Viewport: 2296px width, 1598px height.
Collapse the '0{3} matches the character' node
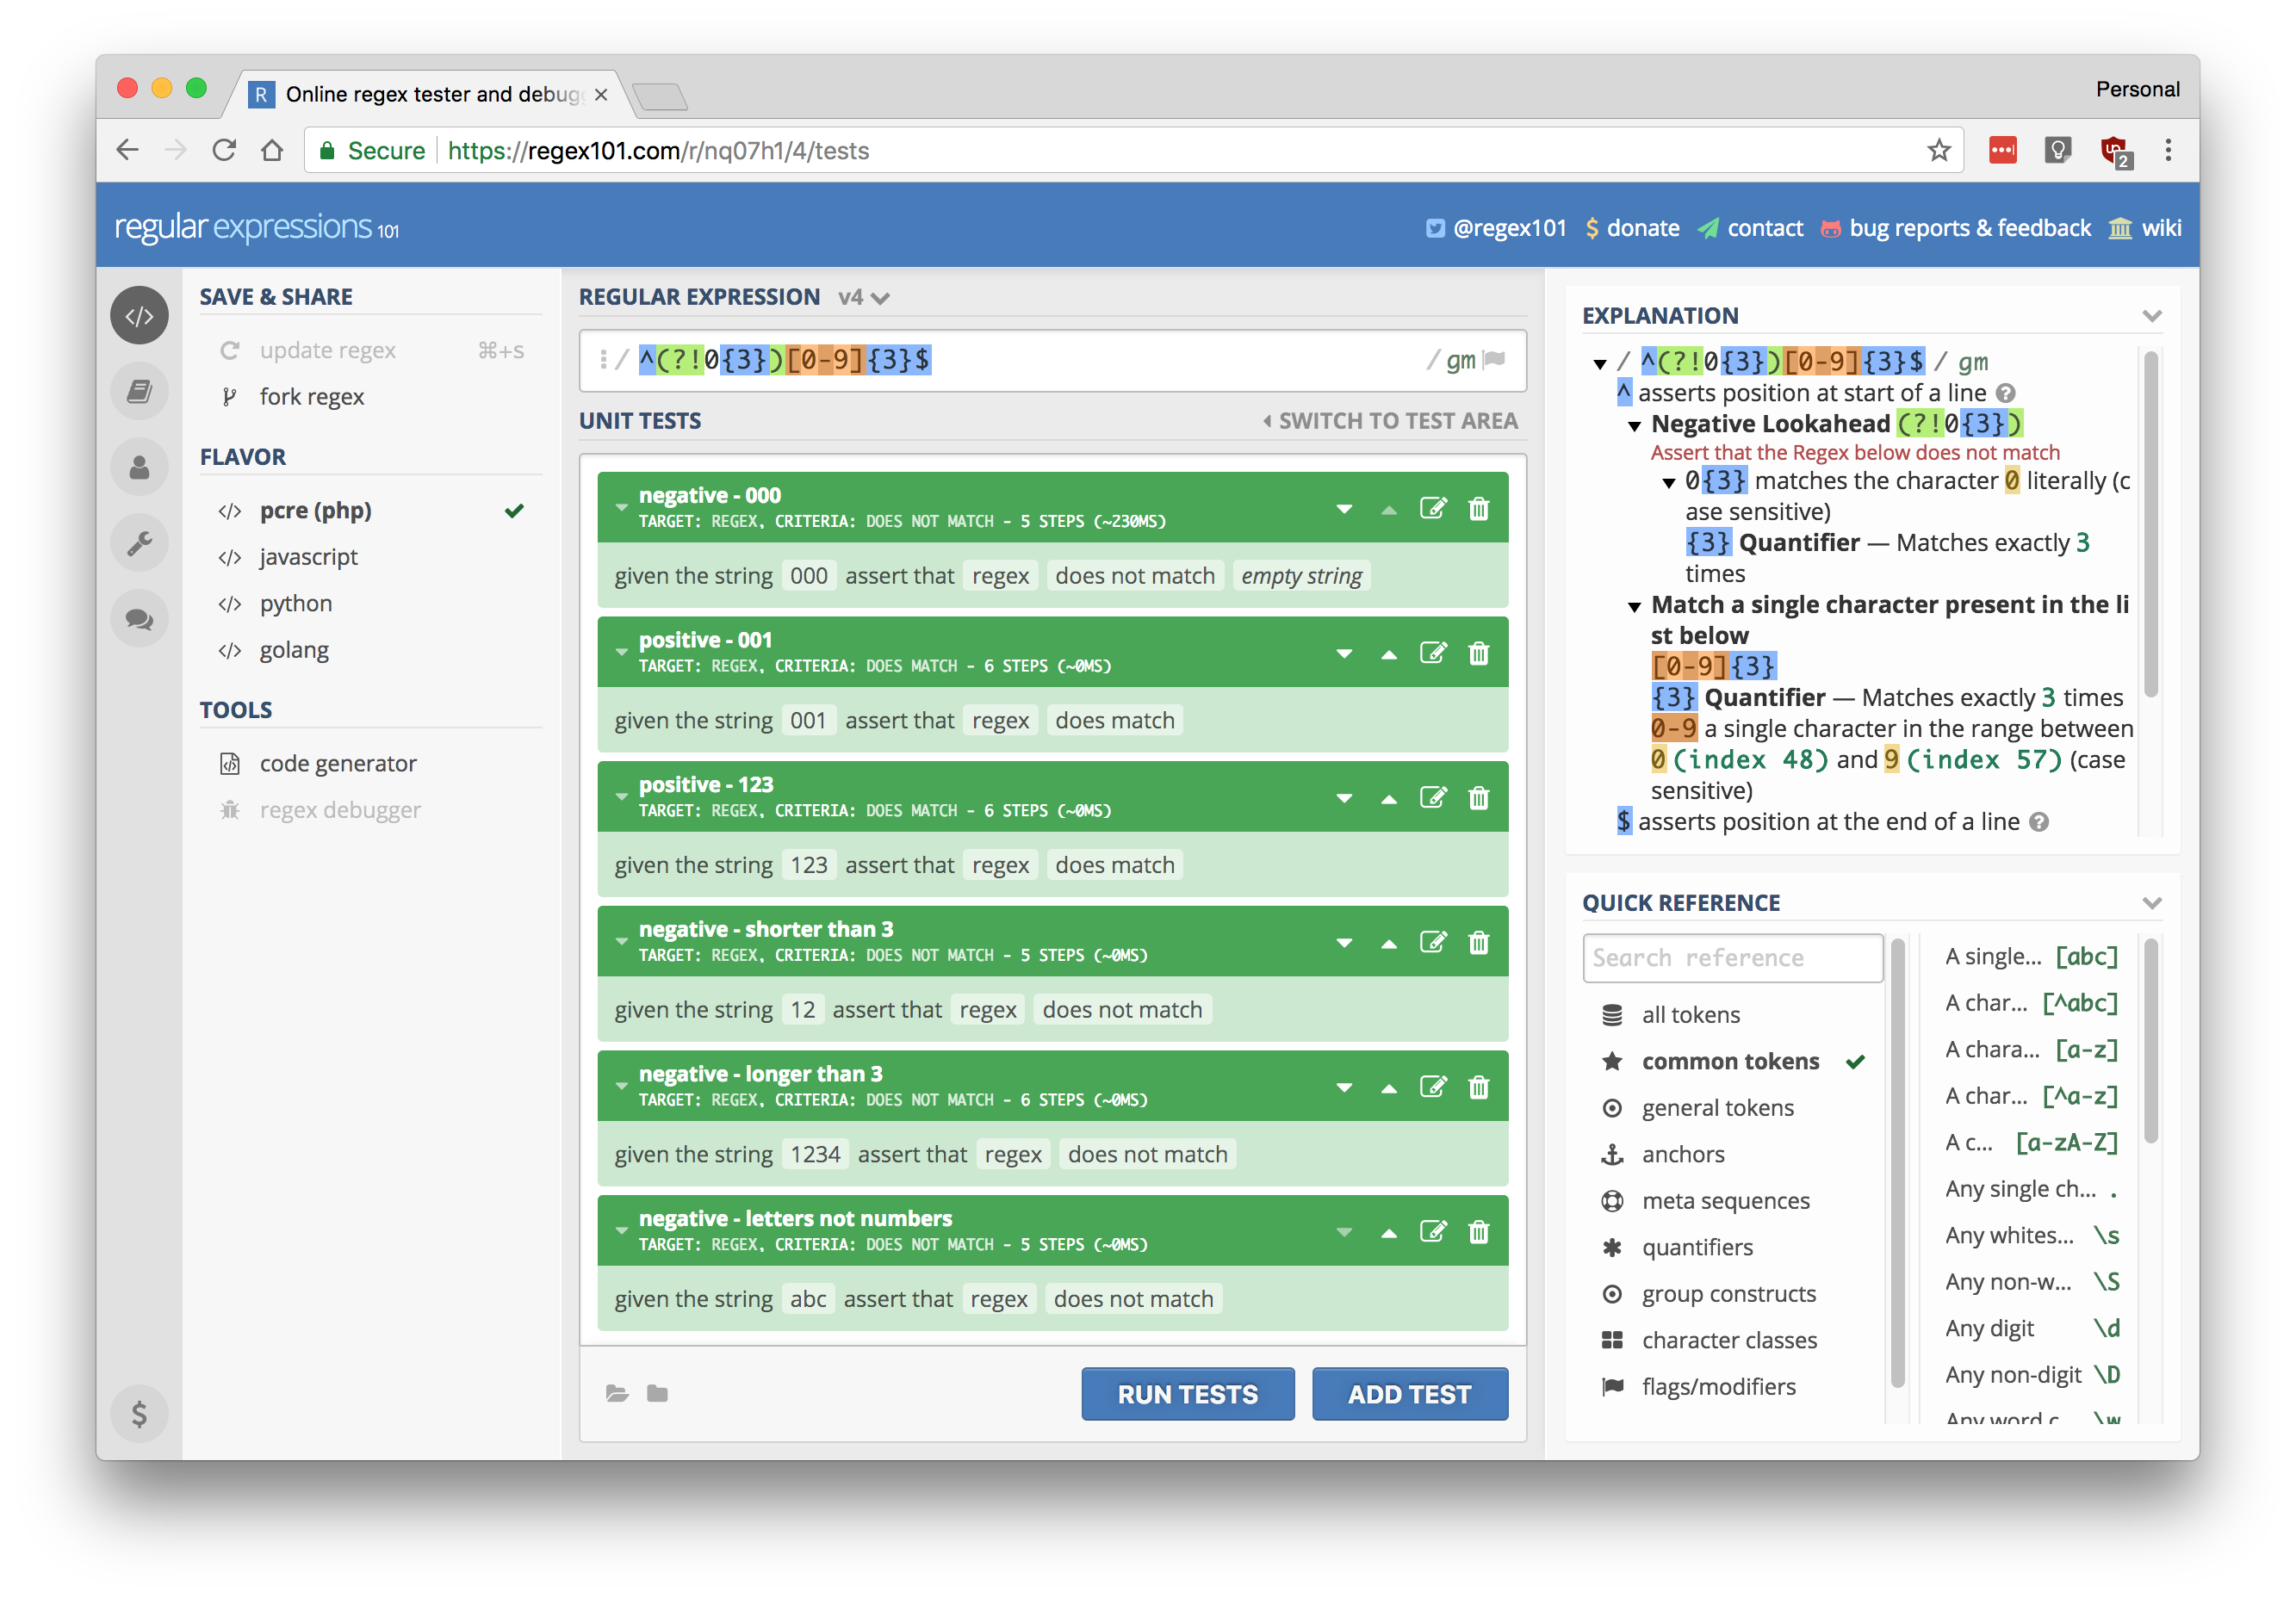coord(1668,483)
